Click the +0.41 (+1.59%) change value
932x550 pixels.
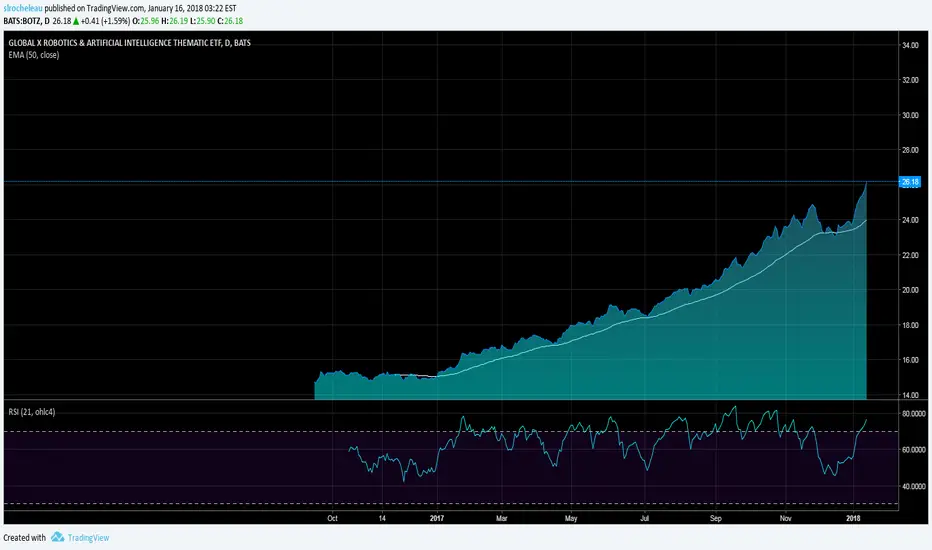click(106, 21)
